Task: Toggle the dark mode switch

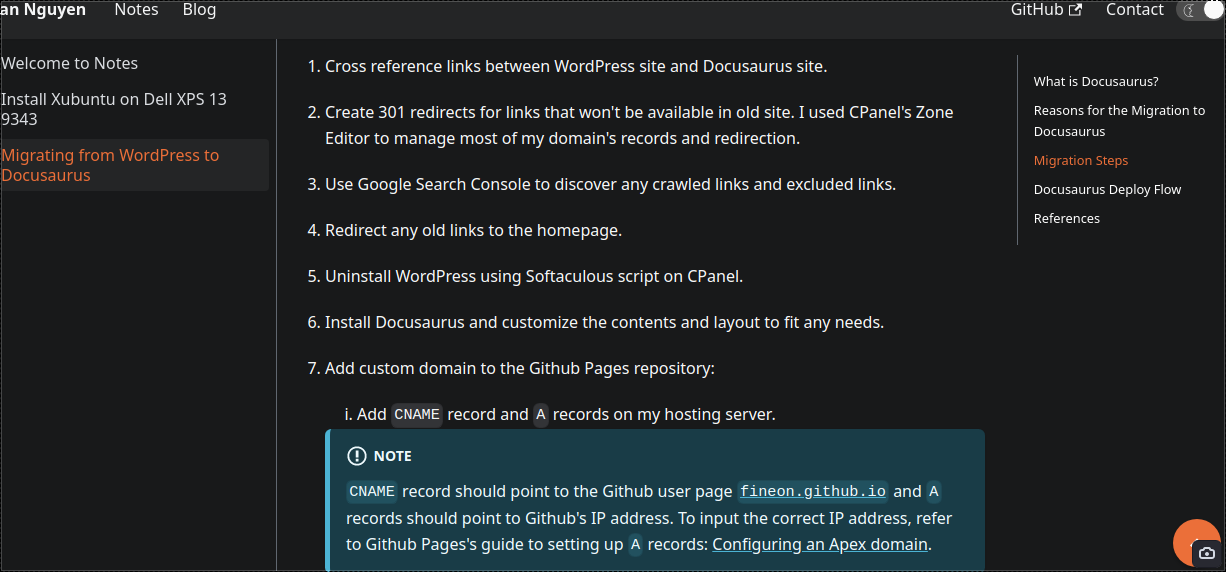Action: (1200, 10)
